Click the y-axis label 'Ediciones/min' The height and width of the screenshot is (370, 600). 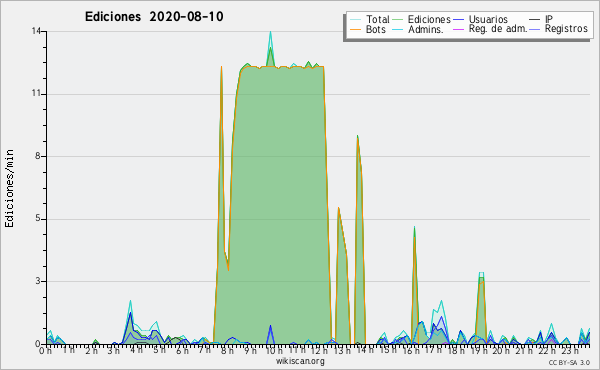(9, 188)
